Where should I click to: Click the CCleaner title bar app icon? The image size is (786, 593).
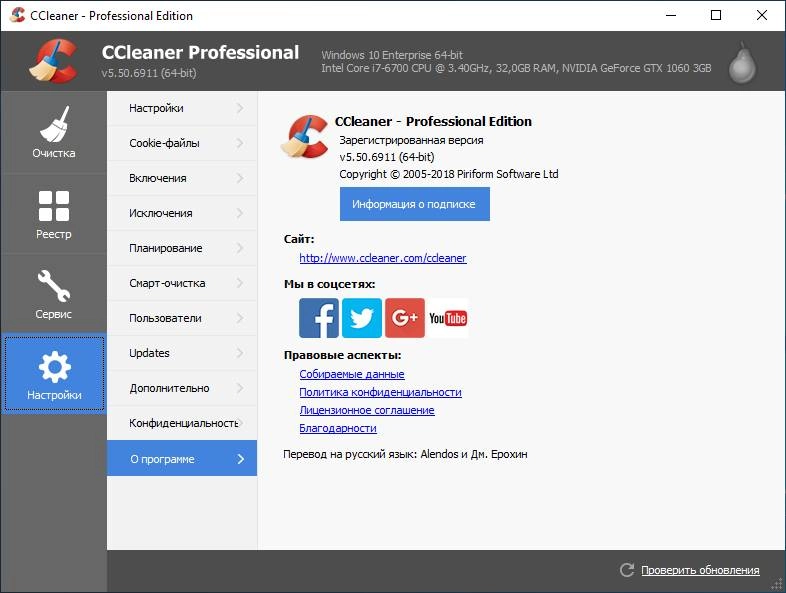coord(17,15)
